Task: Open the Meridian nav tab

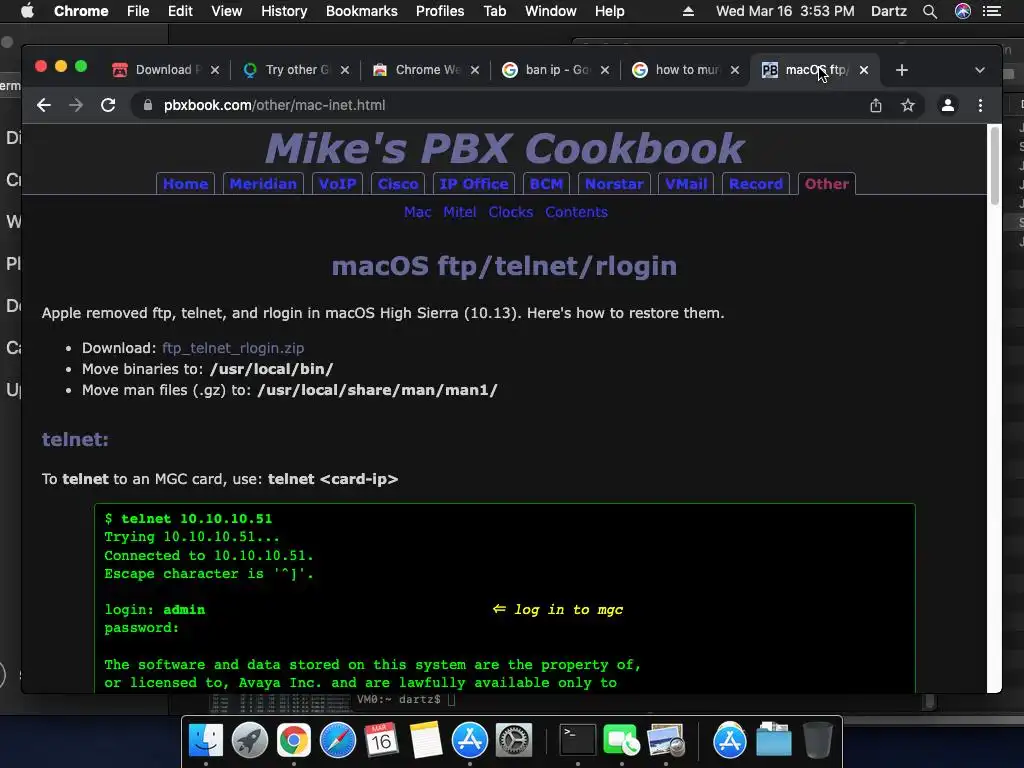Action: point(263,184)
